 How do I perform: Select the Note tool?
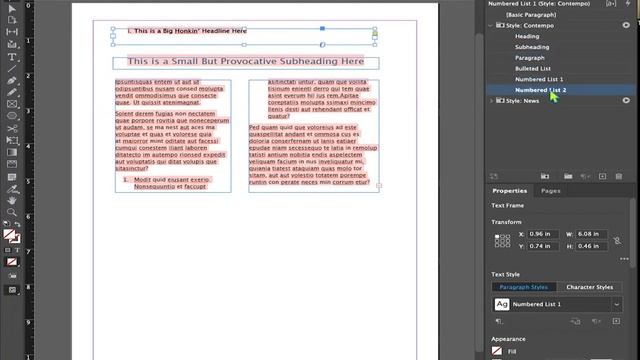[x=12, y=177]
